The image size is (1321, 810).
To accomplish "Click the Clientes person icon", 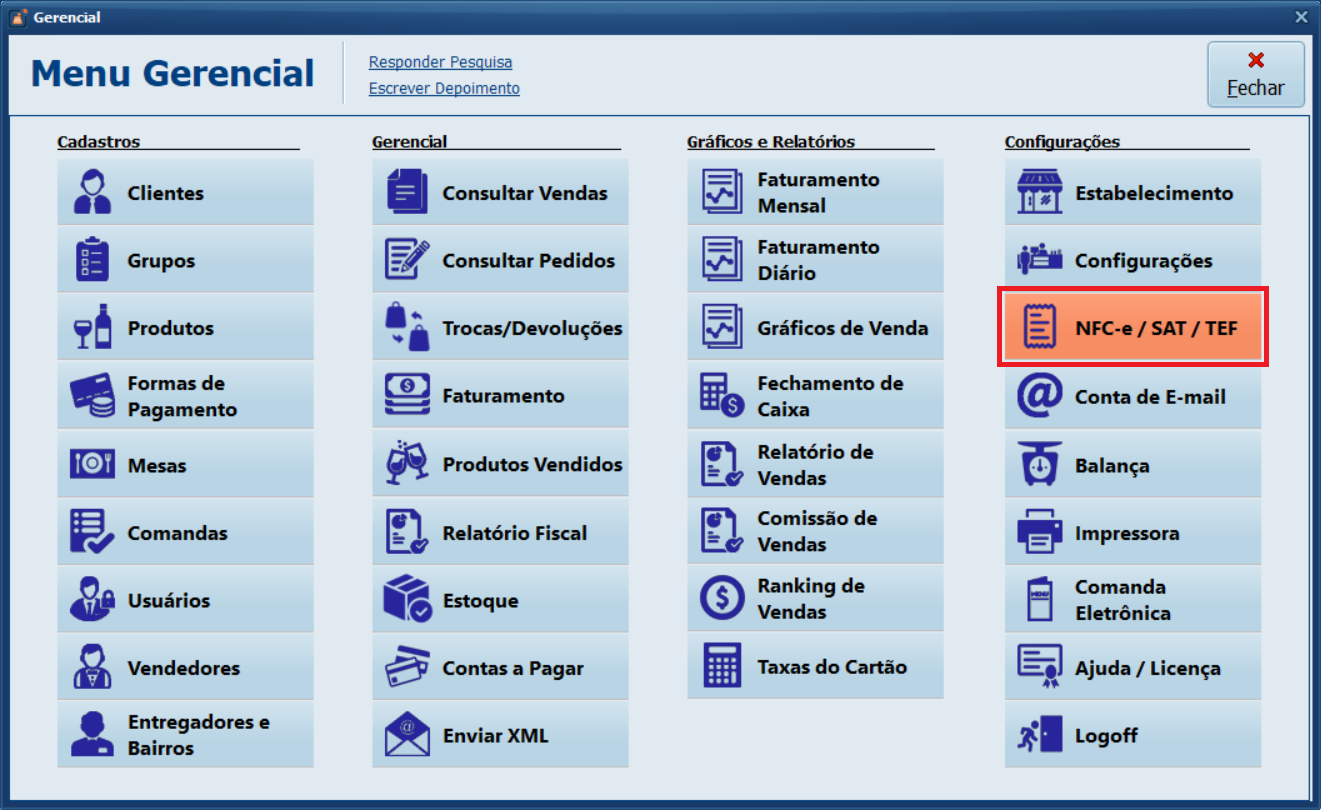I will [92, 193].
